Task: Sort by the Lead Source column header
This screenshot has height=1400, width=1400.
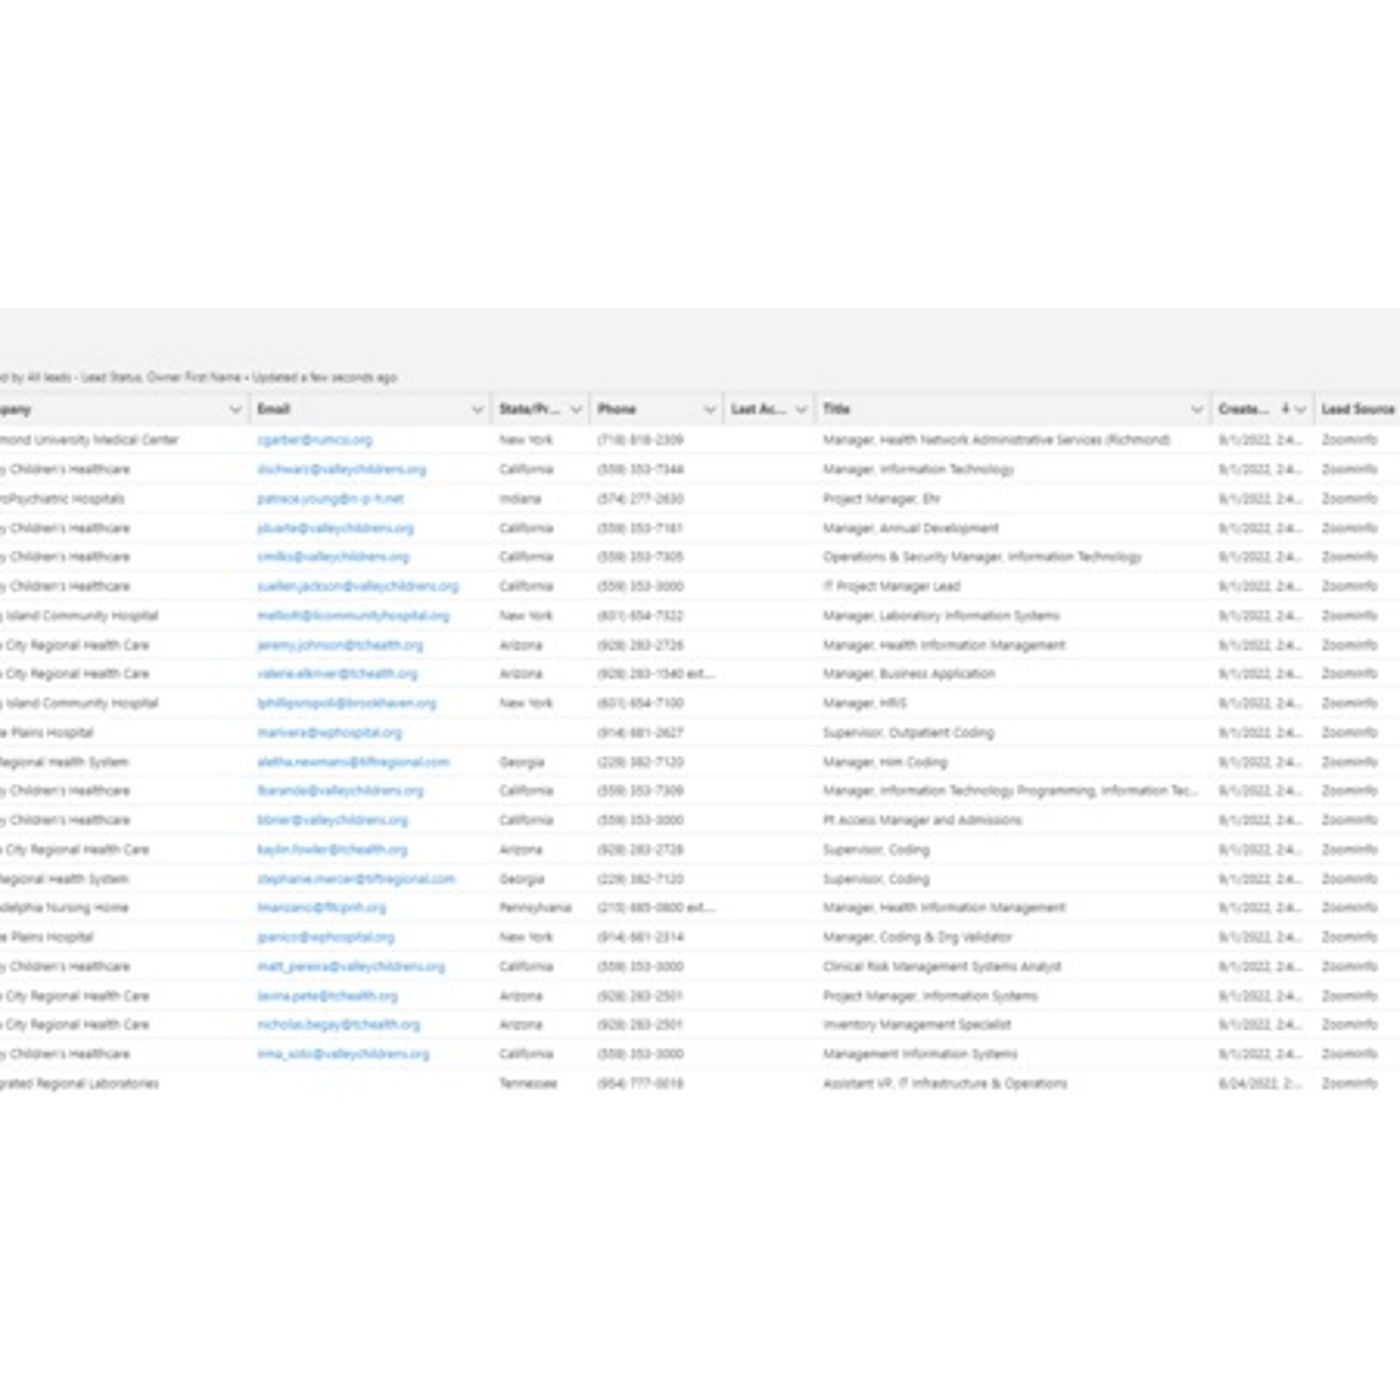Action: point(1356,409)
